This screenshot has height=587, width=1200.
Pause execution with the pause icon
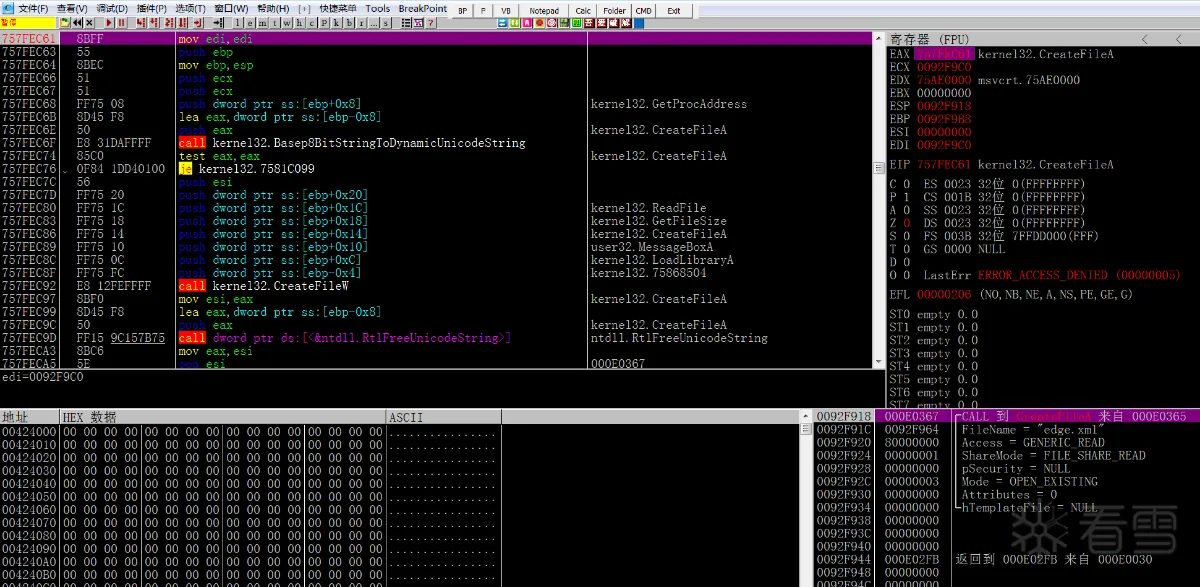click(122, 22)
